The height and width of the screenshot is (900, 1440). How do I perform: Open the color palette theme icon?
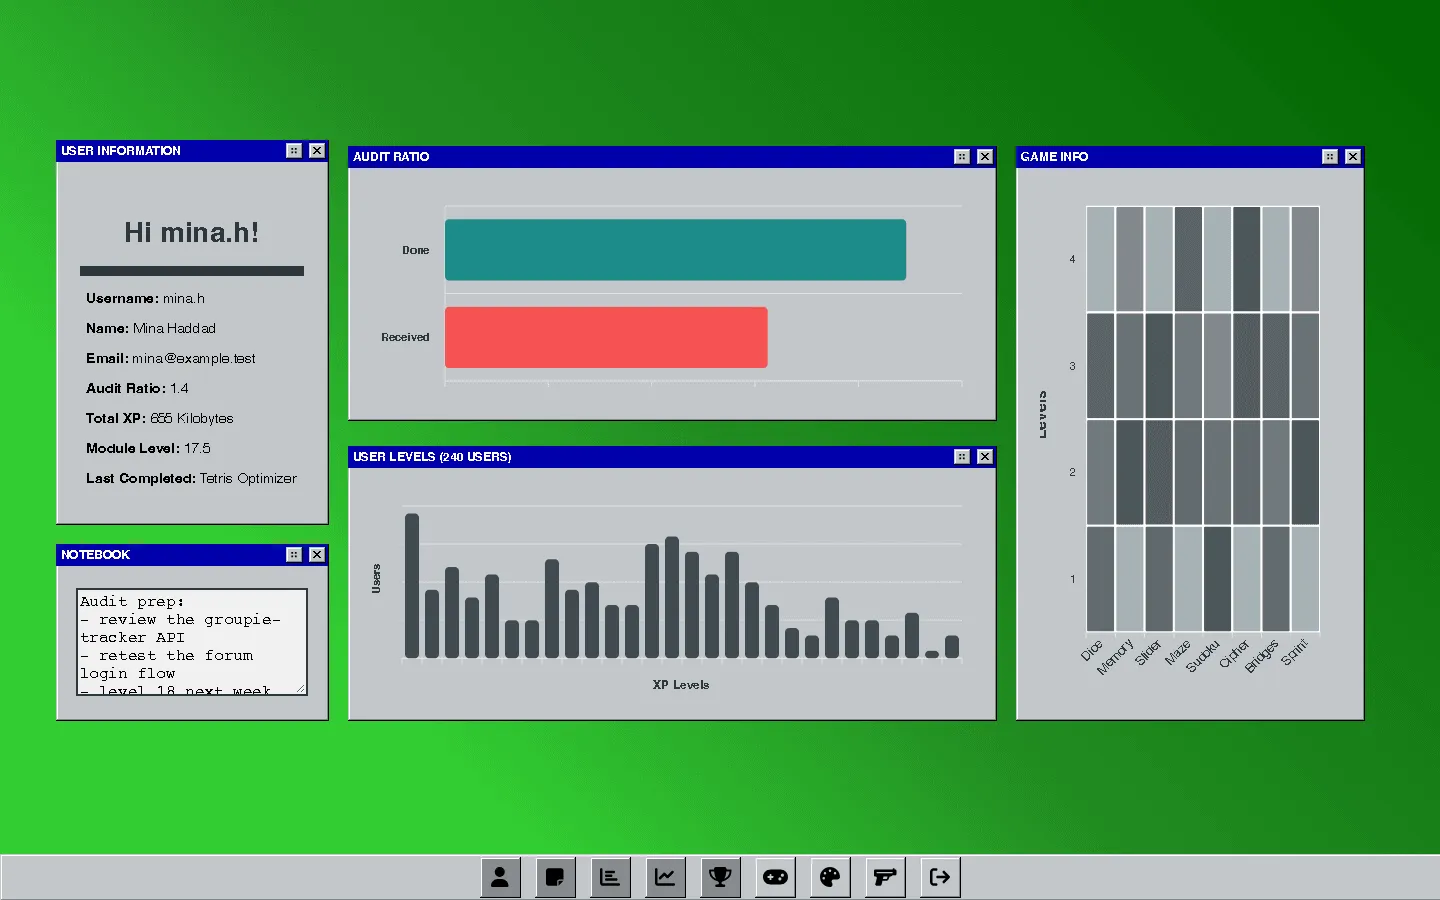click(830, 877)
